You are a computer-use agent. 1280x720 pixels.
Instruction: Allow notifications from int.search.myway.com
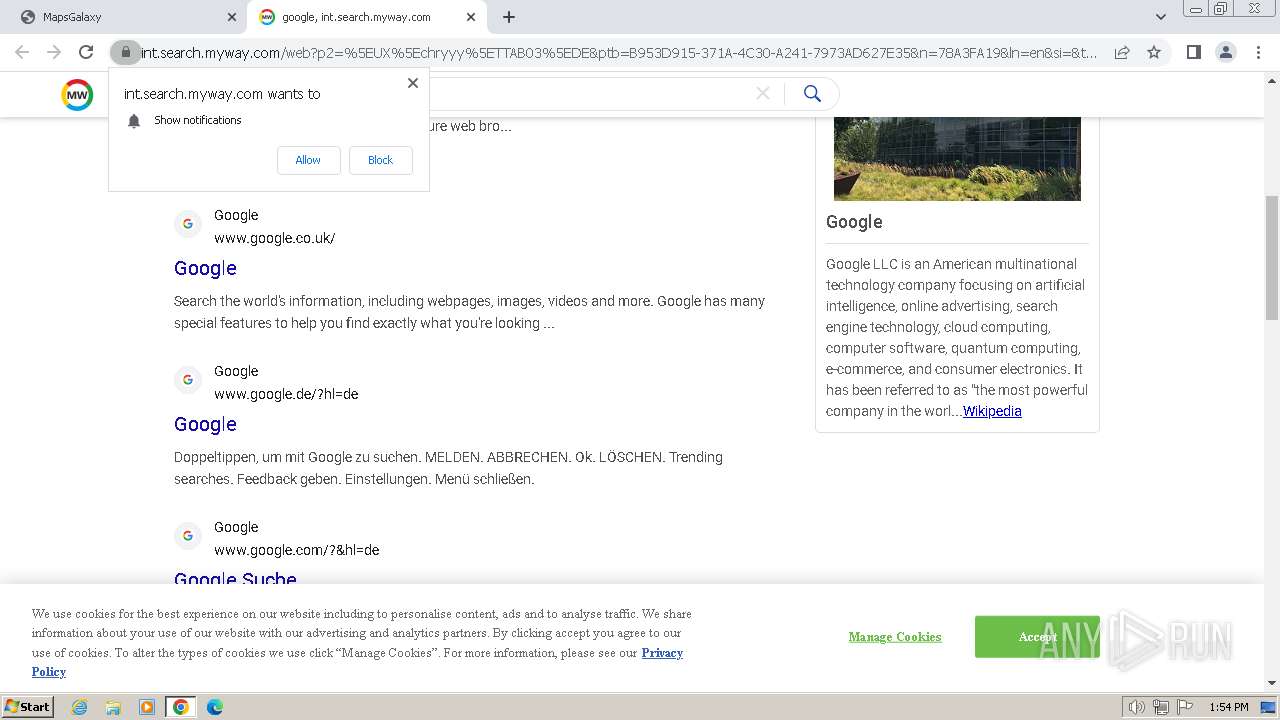pos(308,160)
